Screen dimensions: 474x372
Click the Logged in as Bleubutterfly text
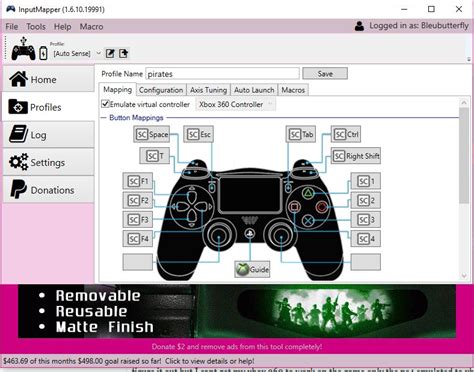pyautogui.click(x=419, y=26)
